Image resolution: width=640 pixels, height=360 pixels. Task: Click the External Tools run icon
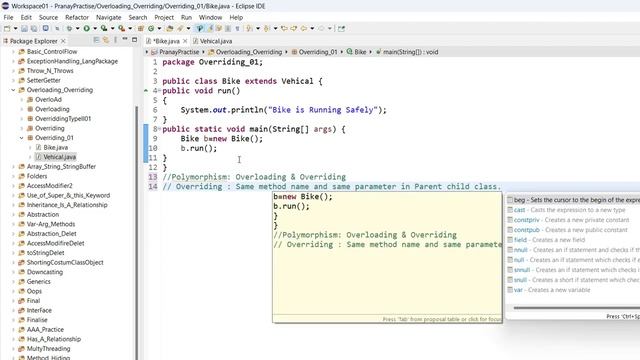(122, 29)
